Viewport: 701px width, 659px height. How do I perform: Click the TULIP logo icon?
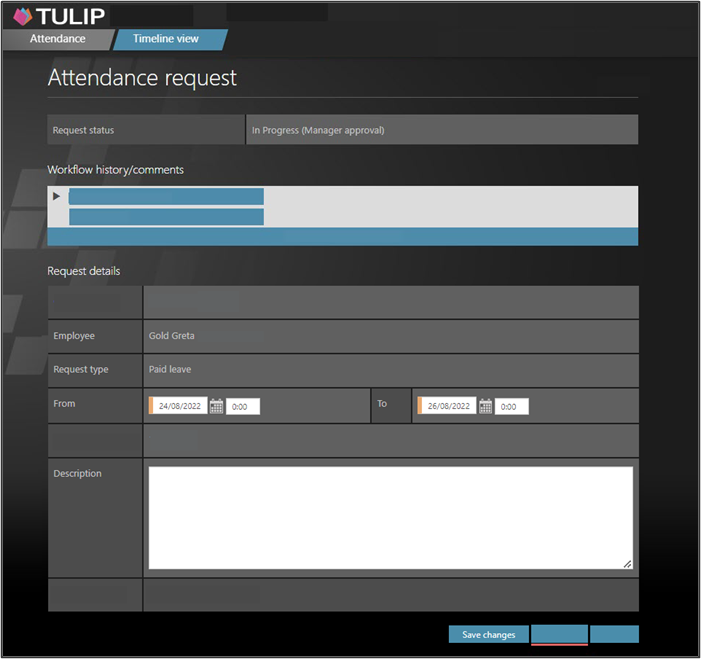[x=22, y=16]
